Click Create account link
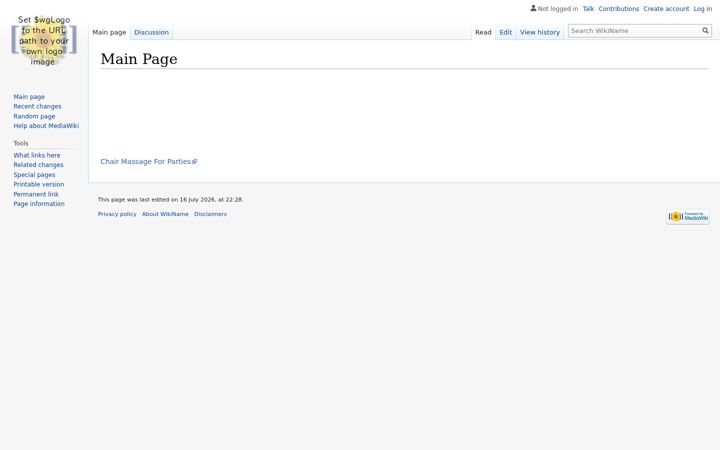The height and width of the screenshot is (450, 720). (666, 9)
